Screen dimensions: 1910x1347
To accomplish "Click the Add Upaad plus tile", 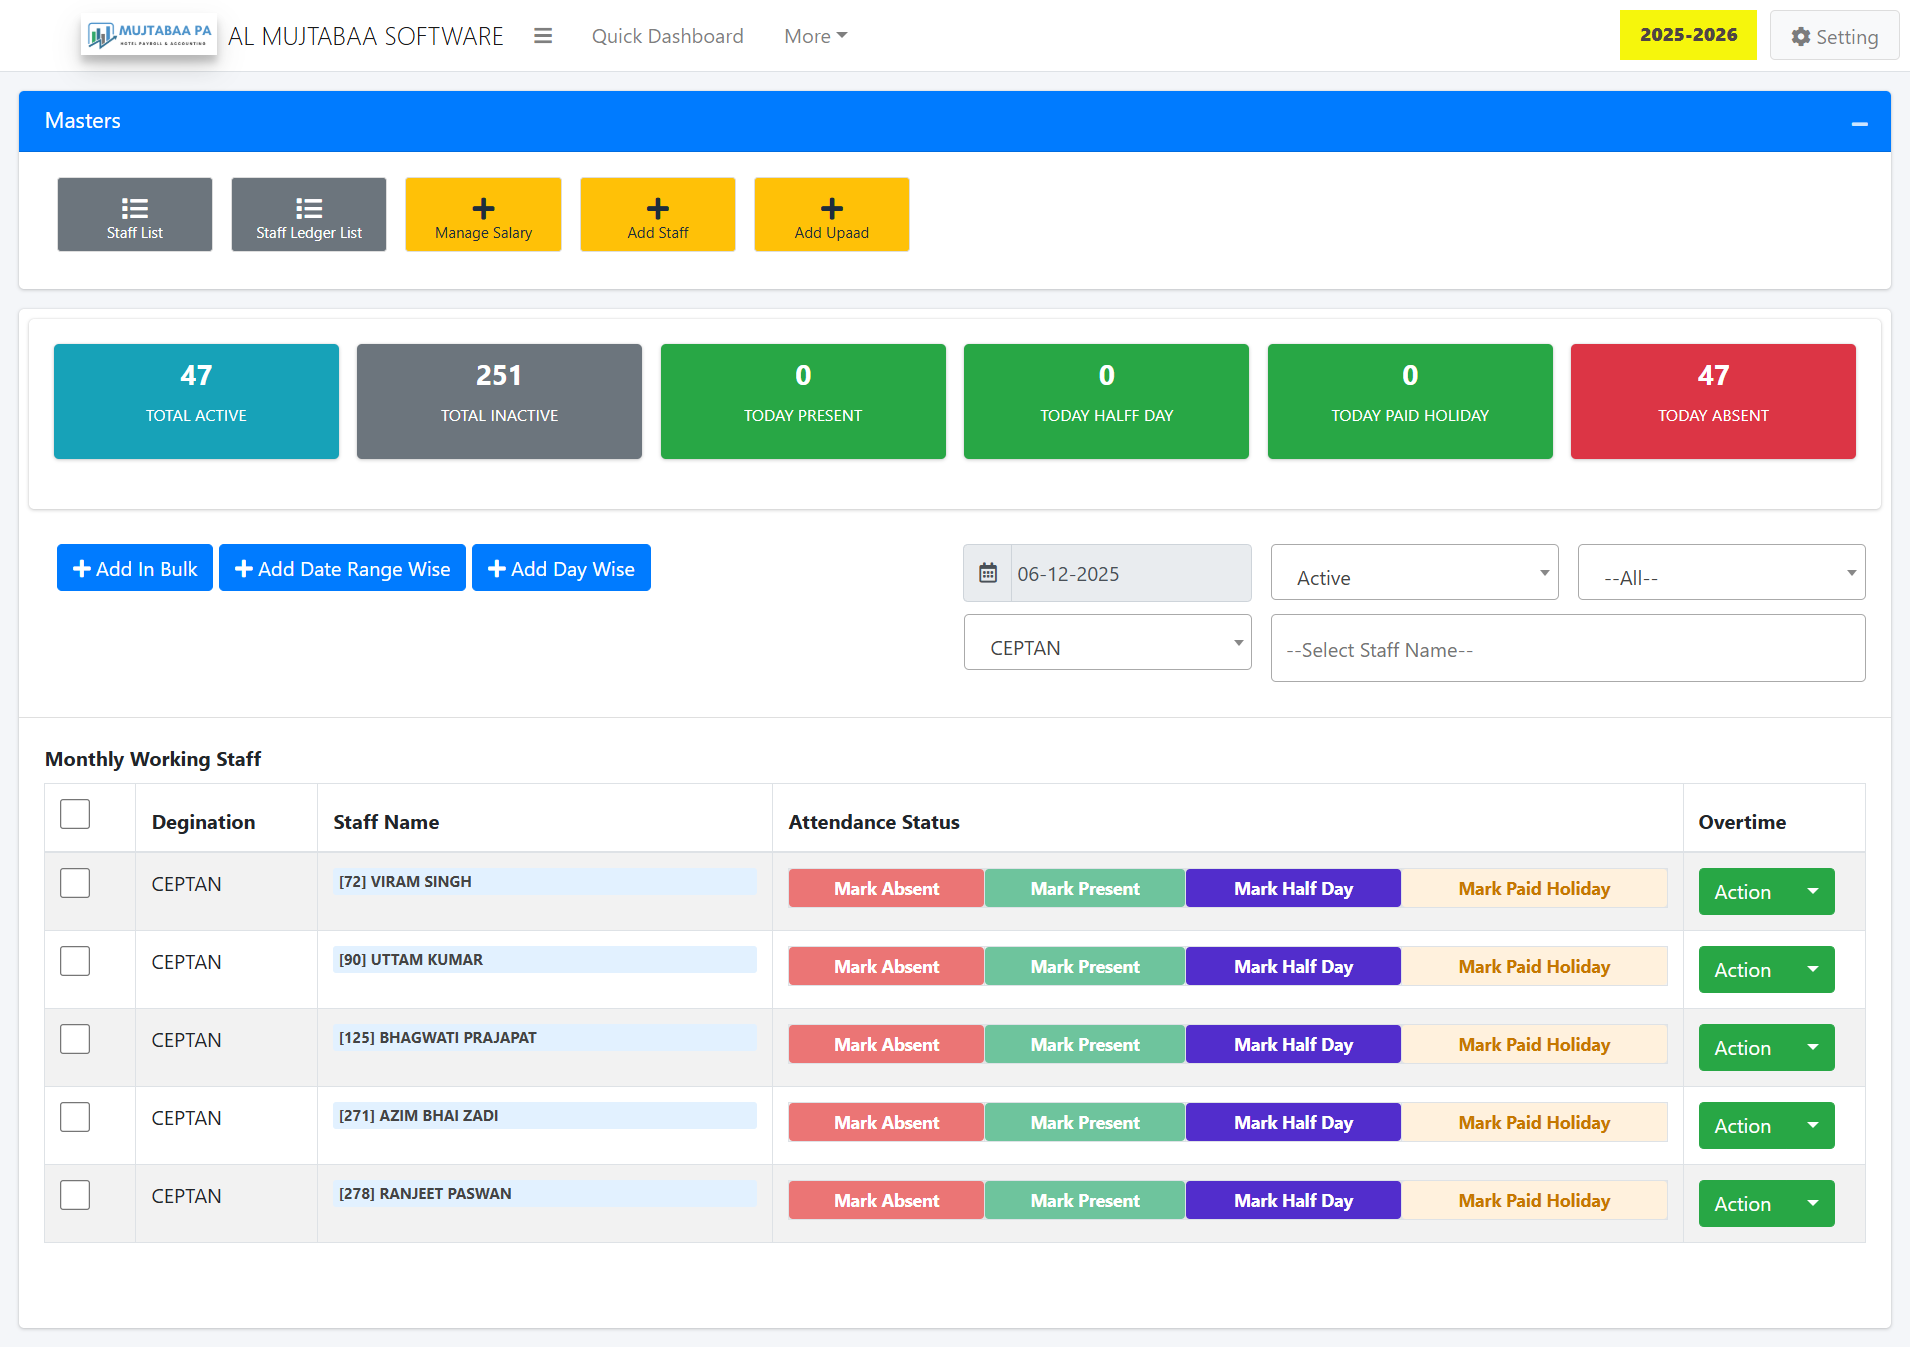I will [x=832, y=215].
